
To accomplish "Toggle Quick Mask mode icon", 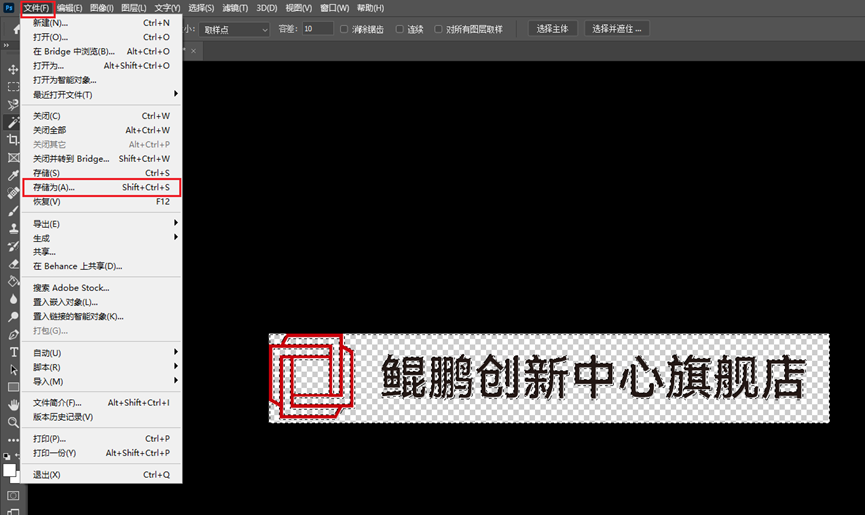I will (x=13, y=496).
